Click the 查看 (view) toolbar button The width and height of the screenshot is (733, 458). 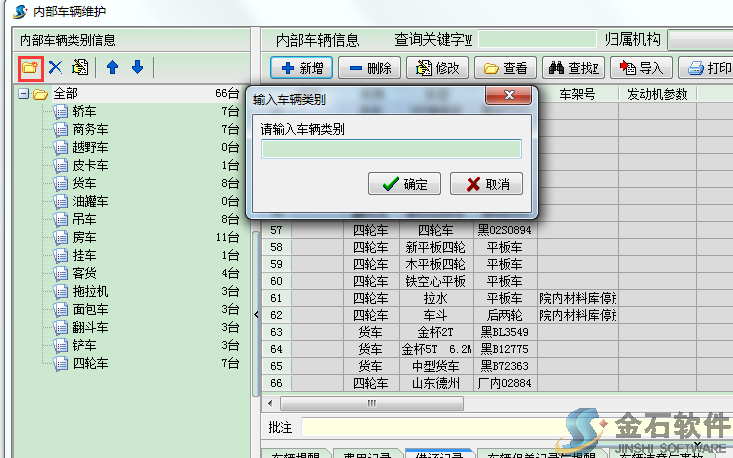point(505,68)
